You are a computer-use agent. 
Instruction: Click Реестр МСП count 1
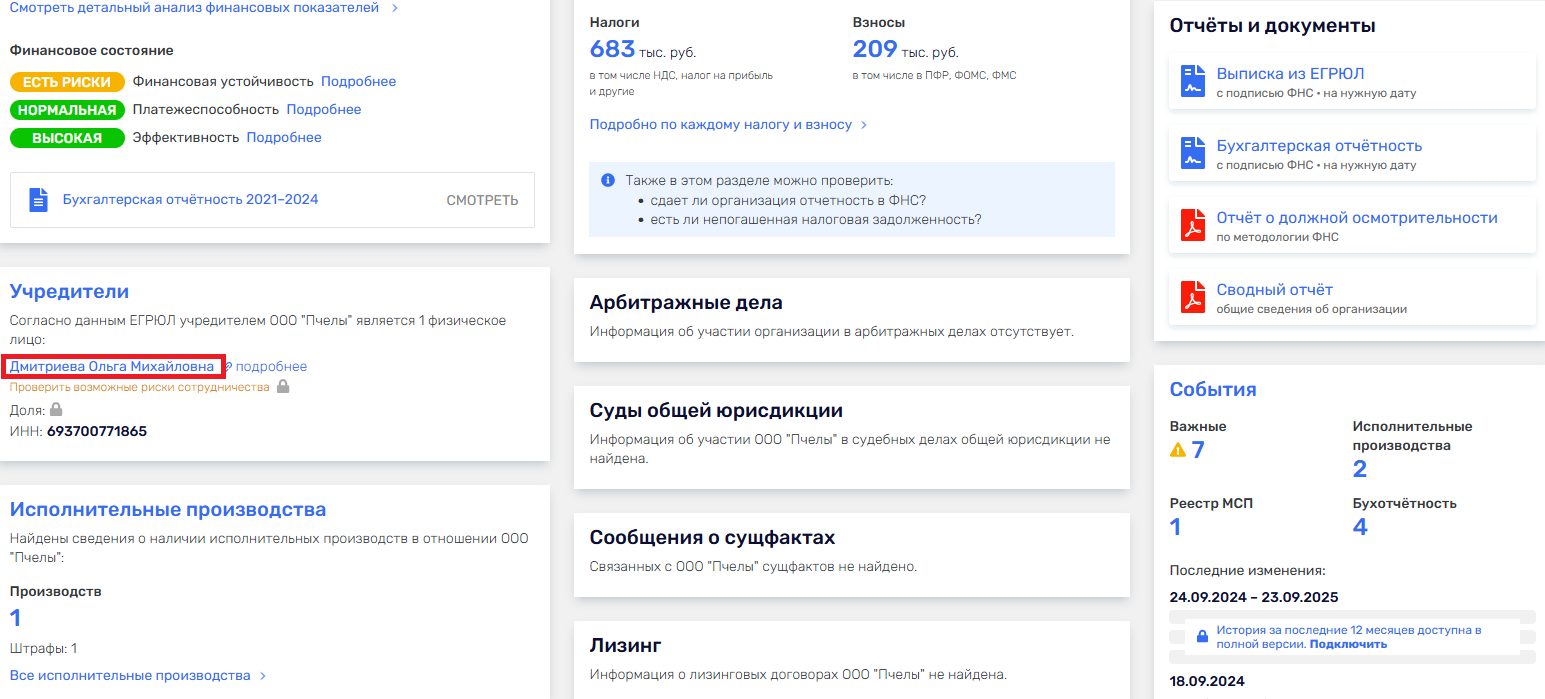[x=1176, y=527]
